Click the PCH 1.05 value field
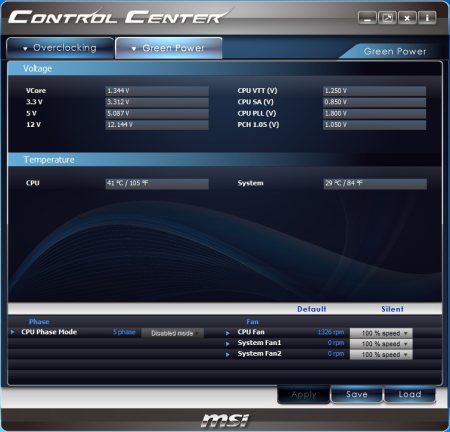The height and width of the screenshot is (432, 450). pyautogui.click(x=374, y=125)
